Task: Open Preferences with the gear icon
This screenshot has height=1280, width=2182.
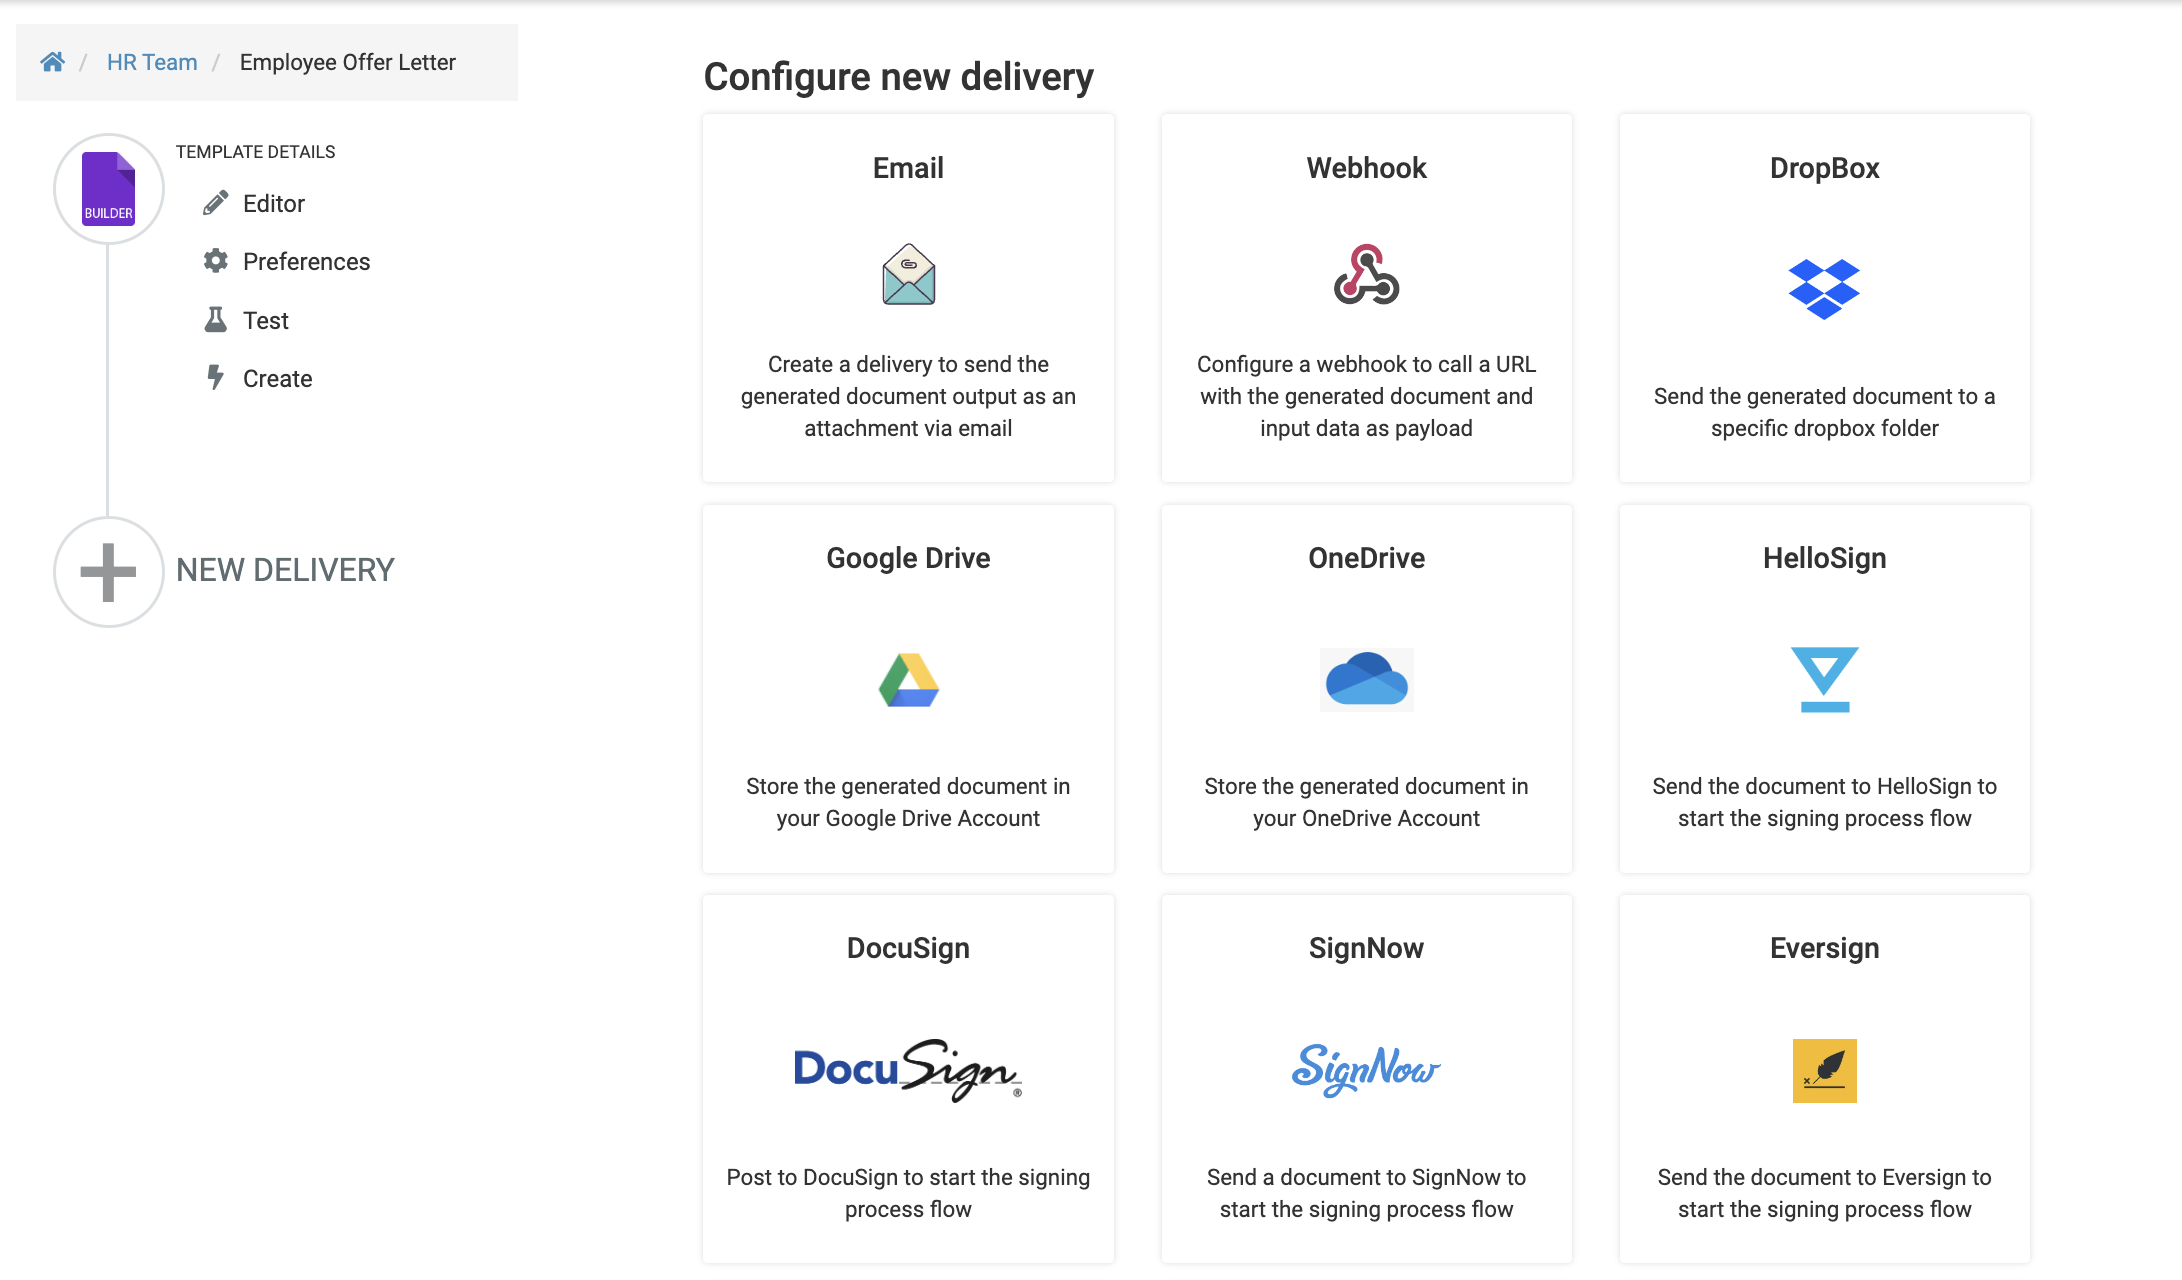Action: (305, 261)
